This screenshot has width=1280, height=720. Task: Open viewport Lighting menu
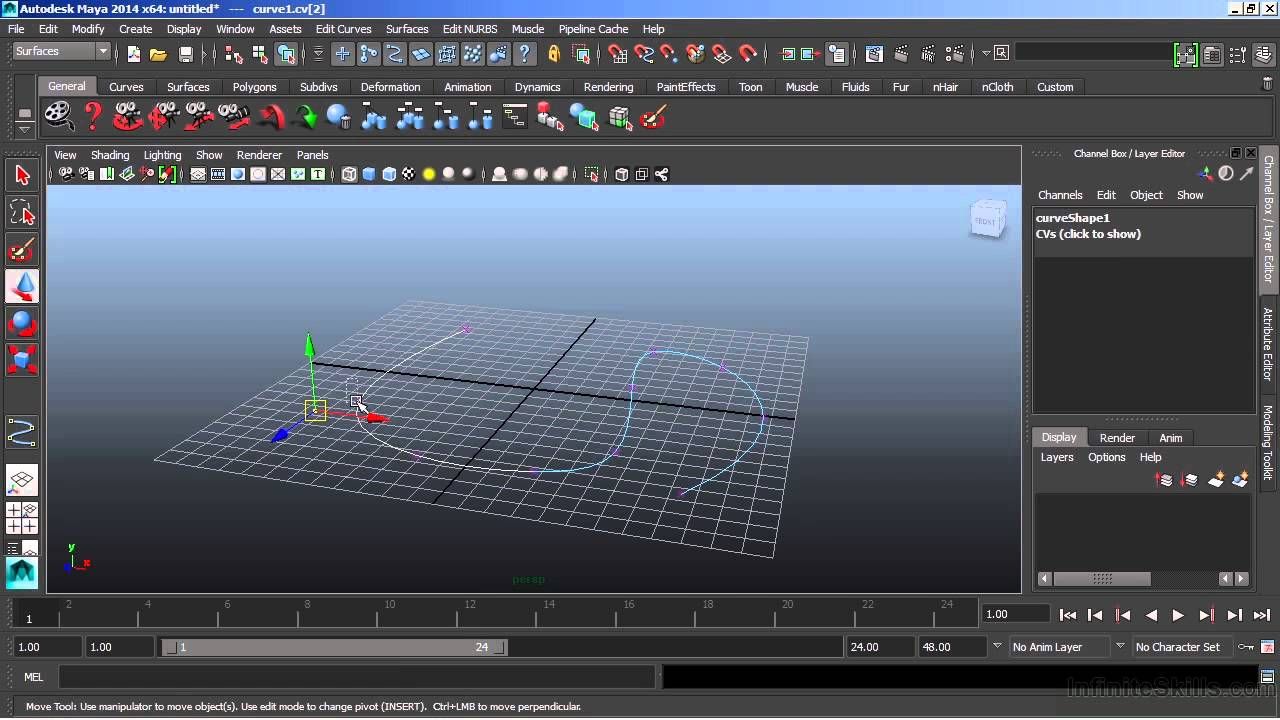162,155
